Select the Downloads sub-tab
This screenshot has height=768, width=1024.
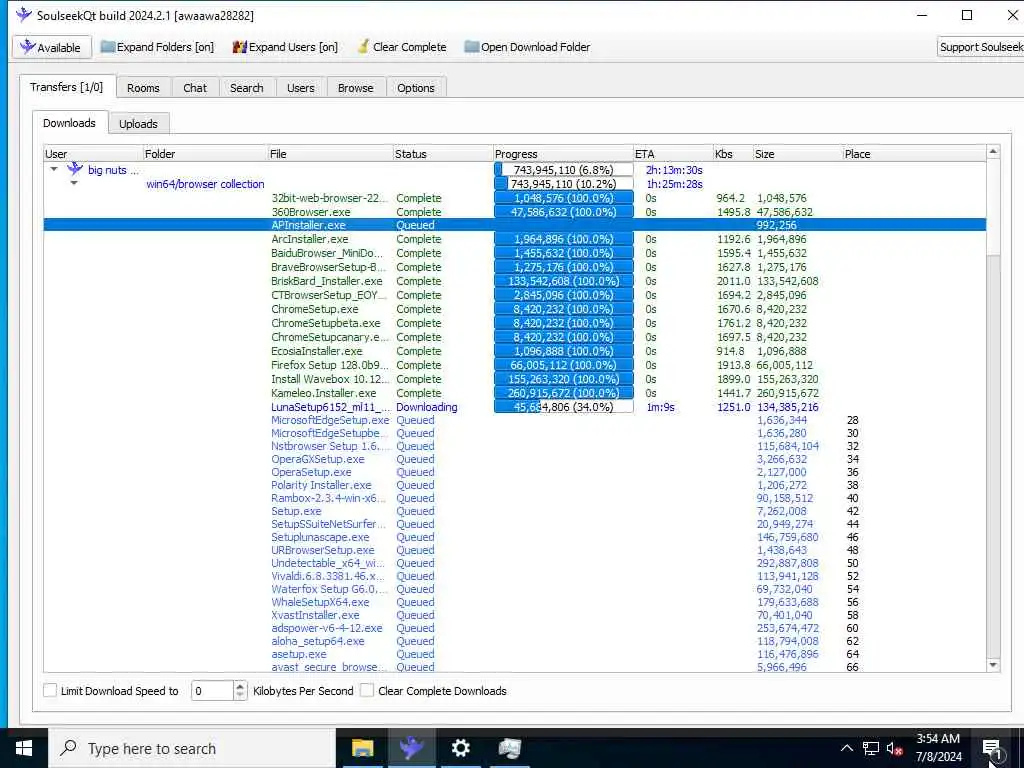click(69, 123)
